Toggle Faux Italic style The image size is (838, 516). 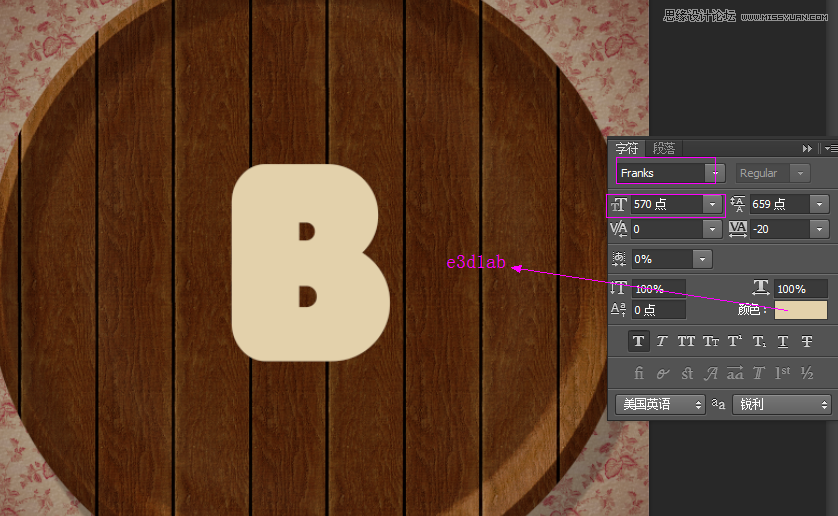(x=662, y=341)
